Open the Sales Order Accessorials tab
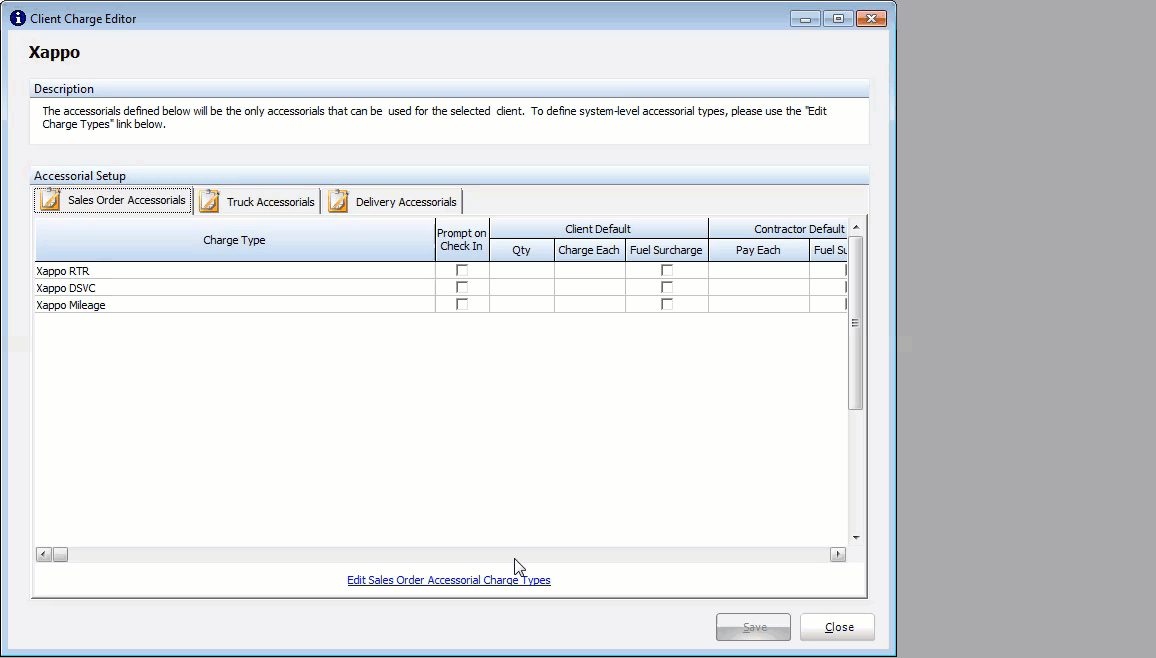 click(x=113, y=200)
